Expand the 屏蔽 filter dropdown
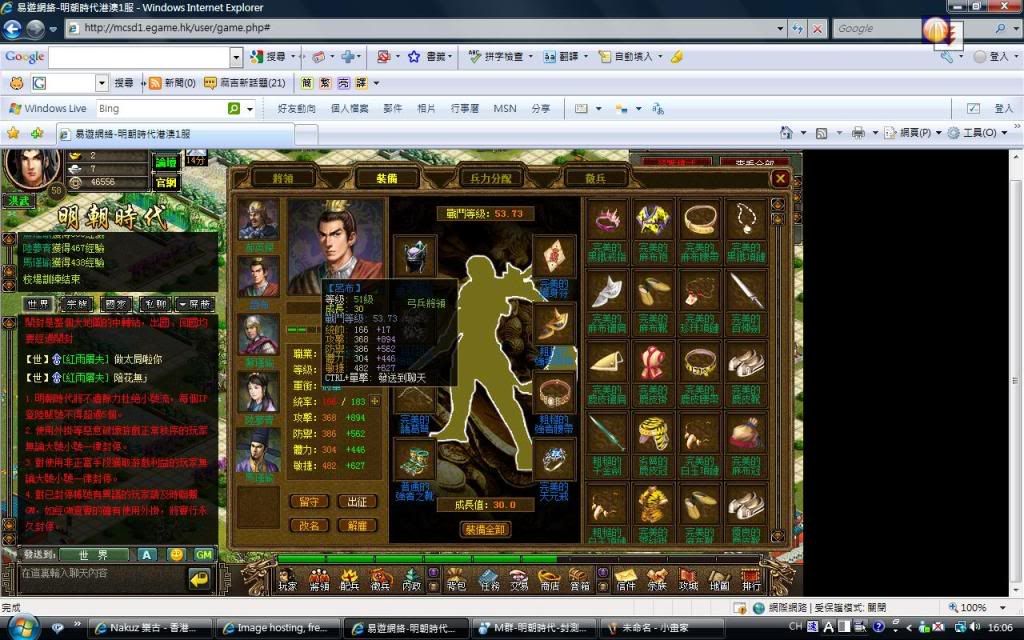1024x640 pixels. pos(194,304)
